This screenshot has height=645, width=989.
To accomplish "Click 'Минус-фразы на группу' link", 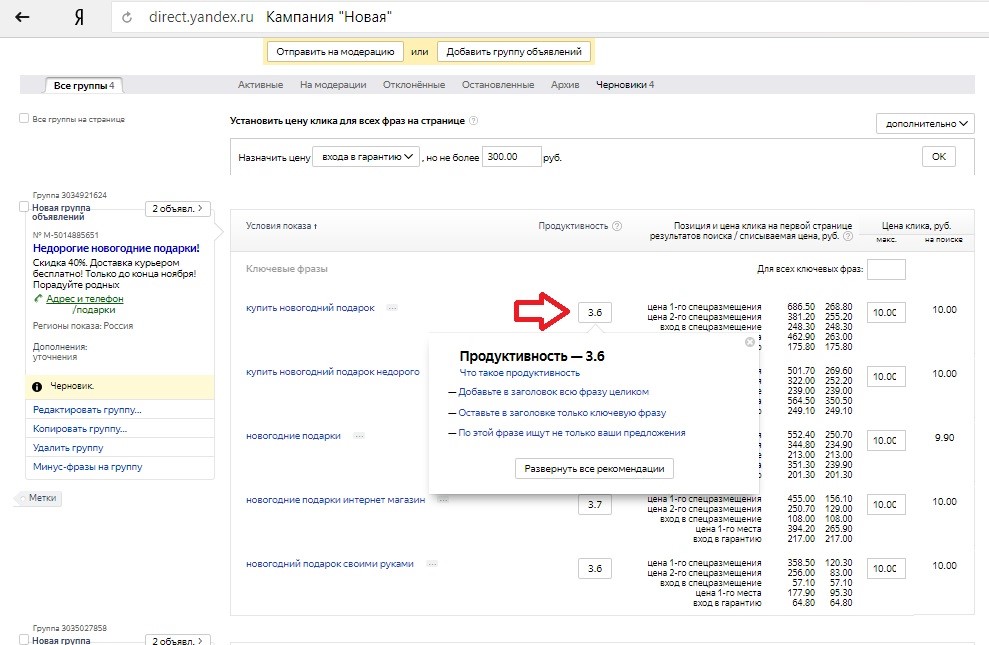I will click(88, 467).
